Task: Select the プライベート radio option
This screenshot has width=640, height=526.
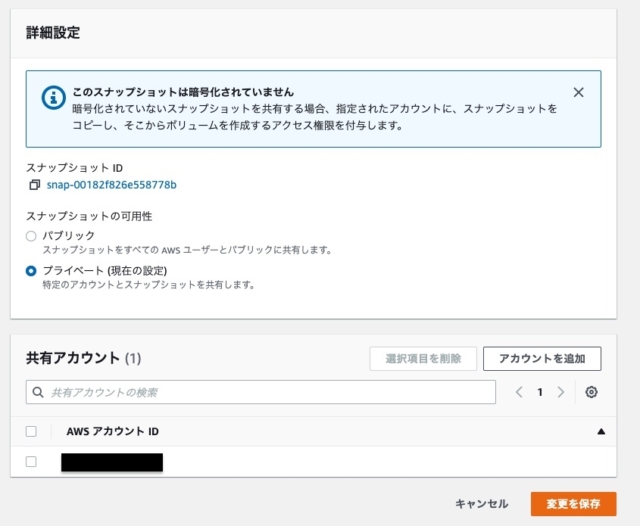Action: (x=31, y=271)
